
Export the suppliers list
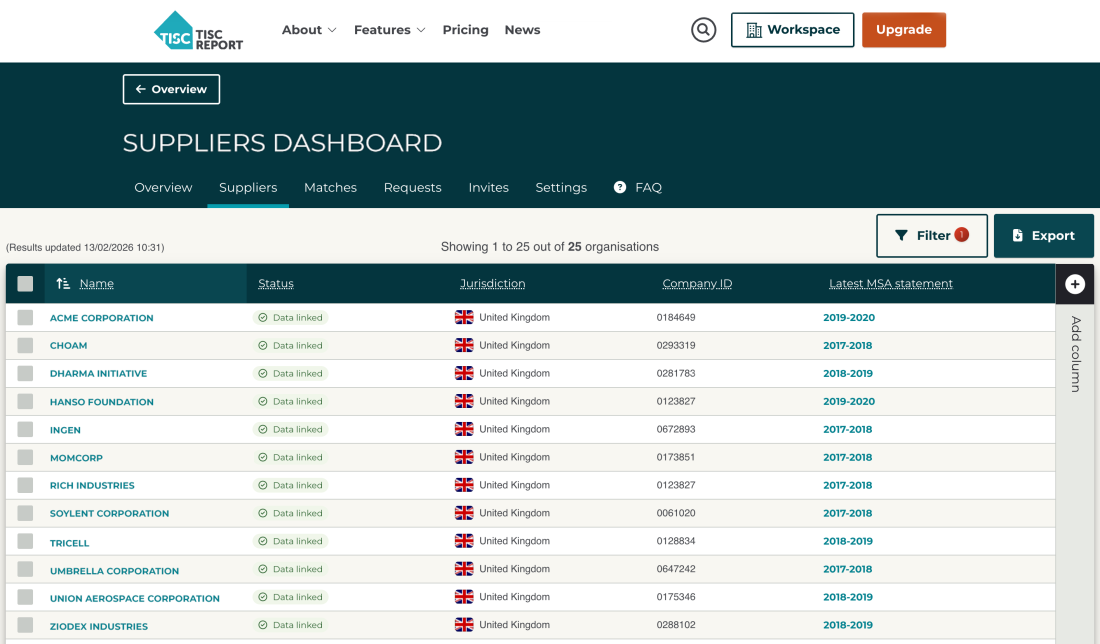click(x=1043, y=236)
